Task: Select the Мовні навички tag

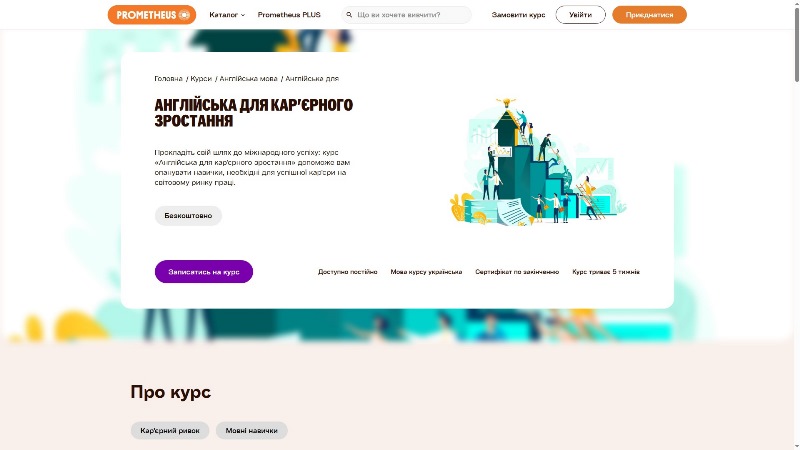Action: point(252,431)
